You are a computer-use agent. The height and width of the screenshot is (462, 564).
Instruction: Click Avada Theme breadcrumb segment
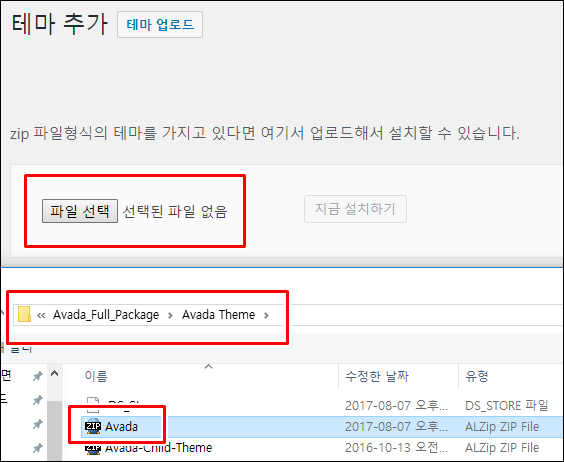218,315
